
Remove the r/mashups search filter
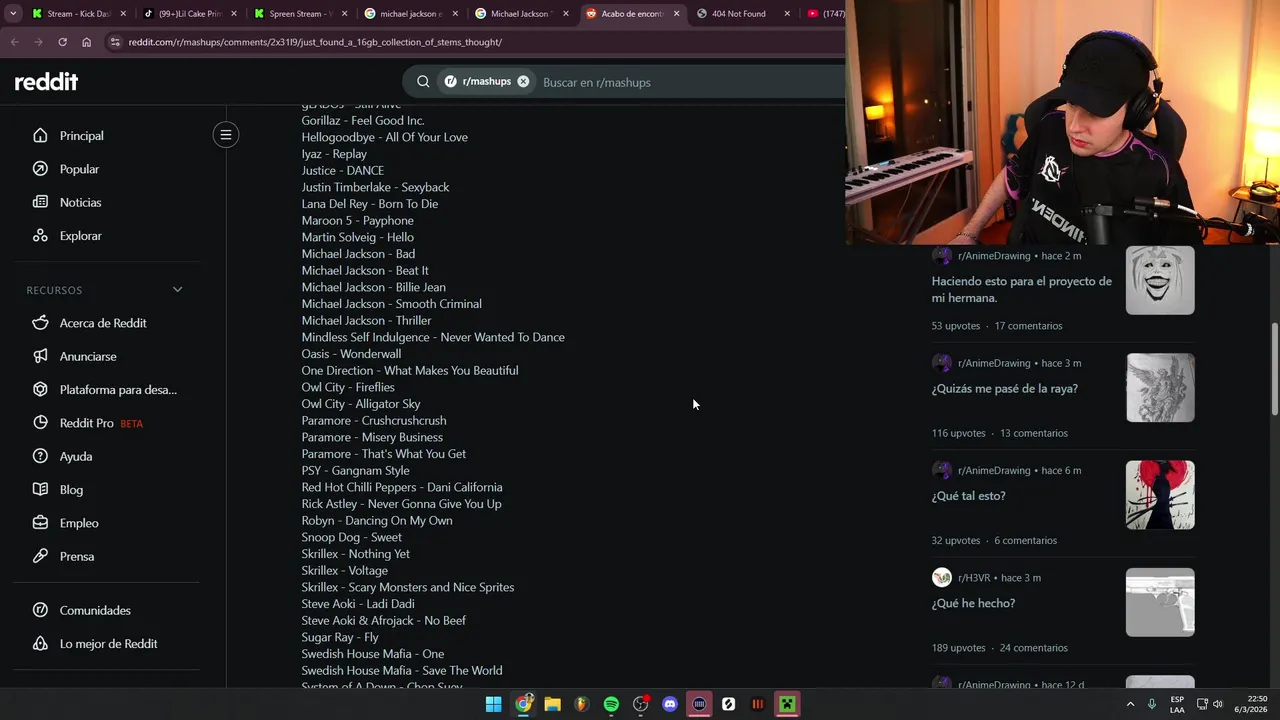[x=523, y=82]
